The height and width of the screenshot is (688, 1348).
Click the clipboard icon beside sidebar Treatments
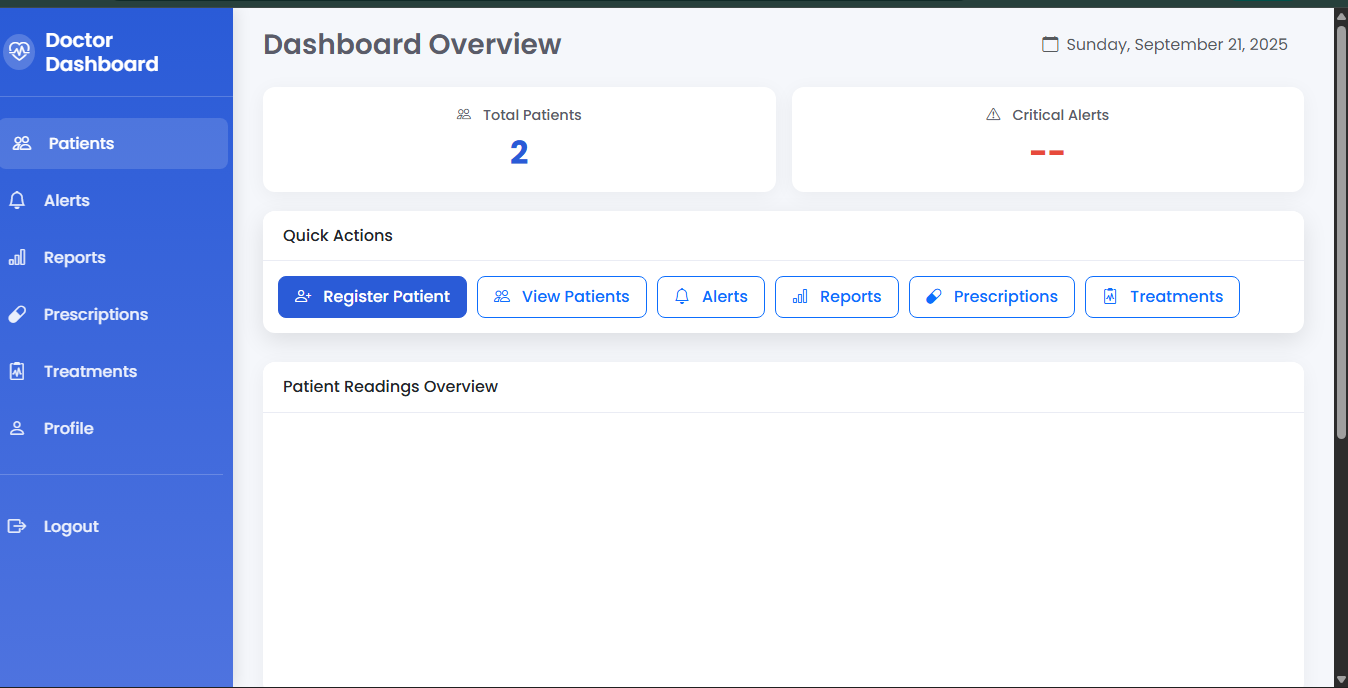pyautogui.click(x=17, y=372)
